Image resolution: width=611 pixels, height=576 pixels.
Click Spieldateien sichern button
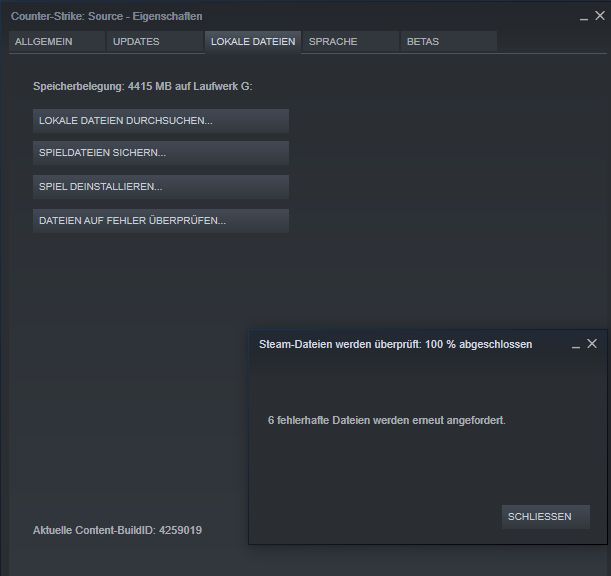tap(161, 153)
